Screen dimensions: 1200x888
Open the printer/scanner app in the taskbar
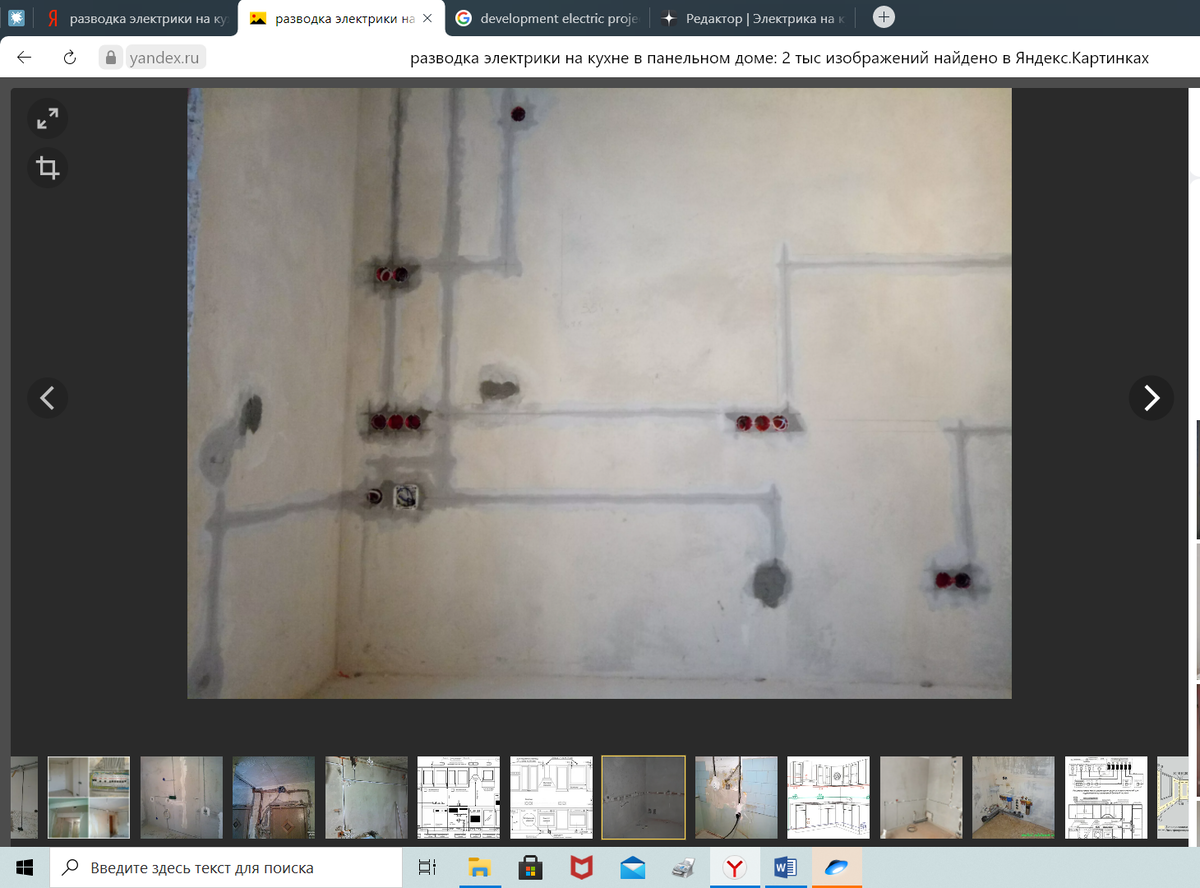[x=683, y=867]
